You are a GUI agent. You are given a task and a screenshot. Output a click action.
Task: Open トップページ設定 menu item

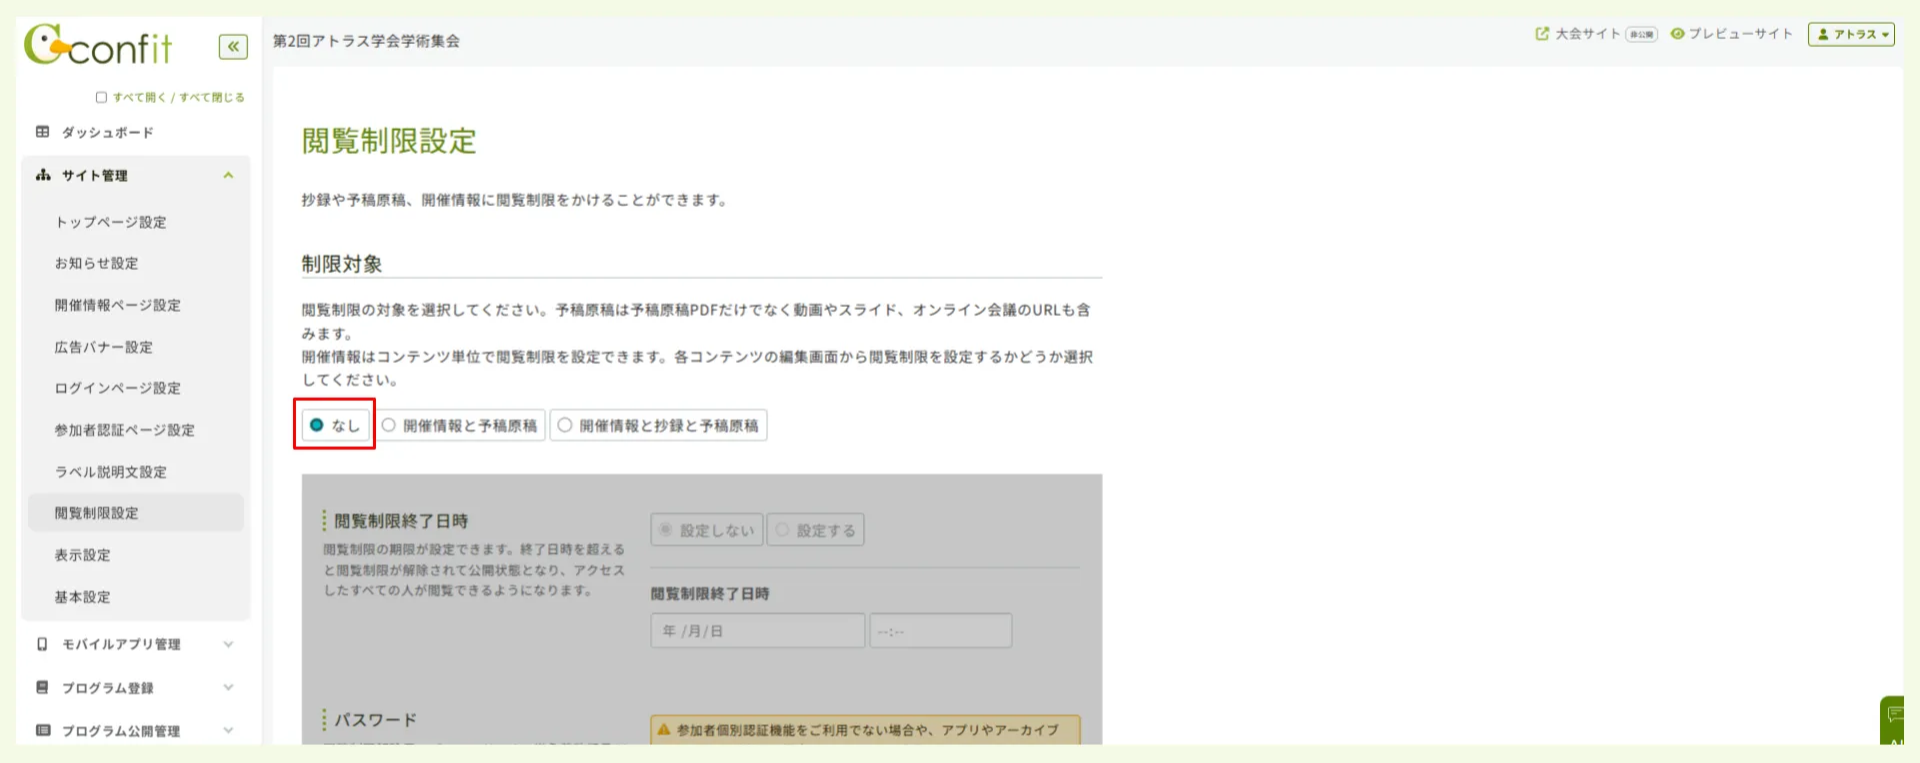(x=110, y=222)
